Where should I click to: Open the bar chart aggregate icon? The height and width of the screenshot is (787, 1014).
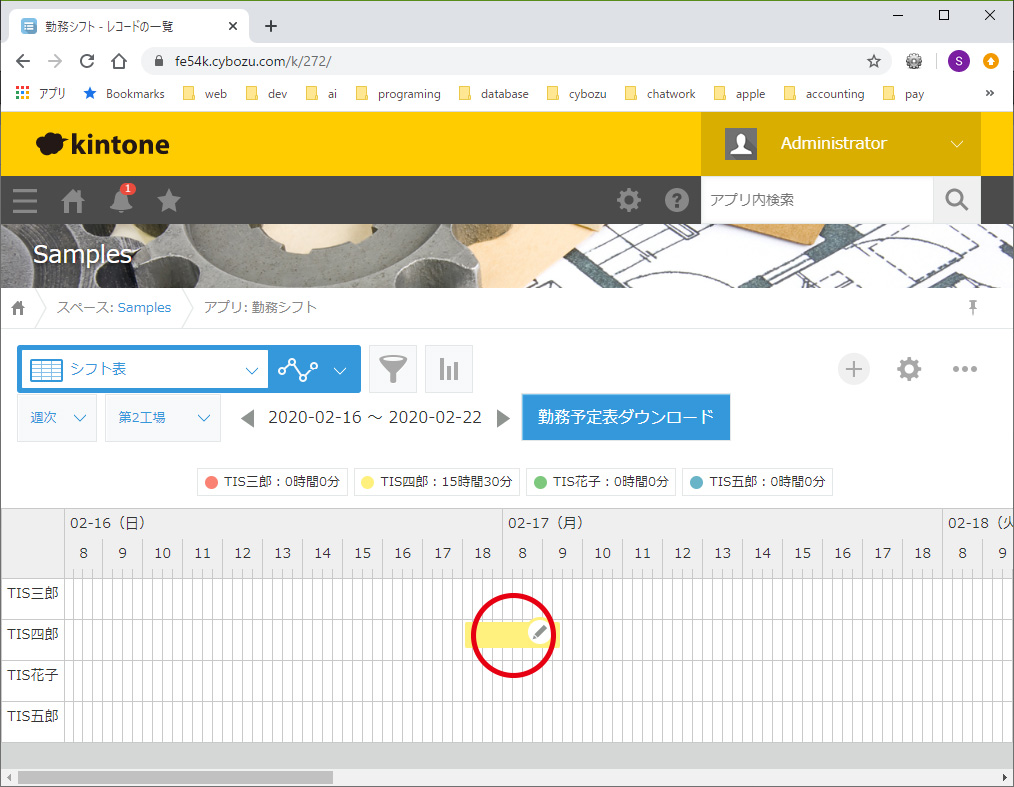pyautogui.click(x=449, y=369)
